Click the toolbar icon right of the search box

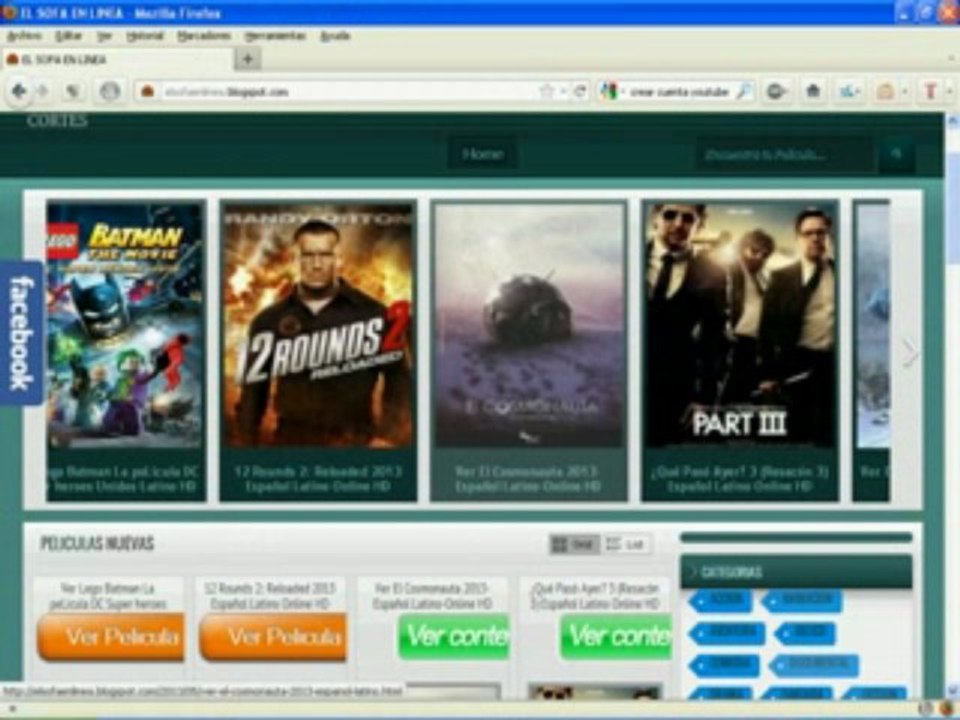point(776,91)
